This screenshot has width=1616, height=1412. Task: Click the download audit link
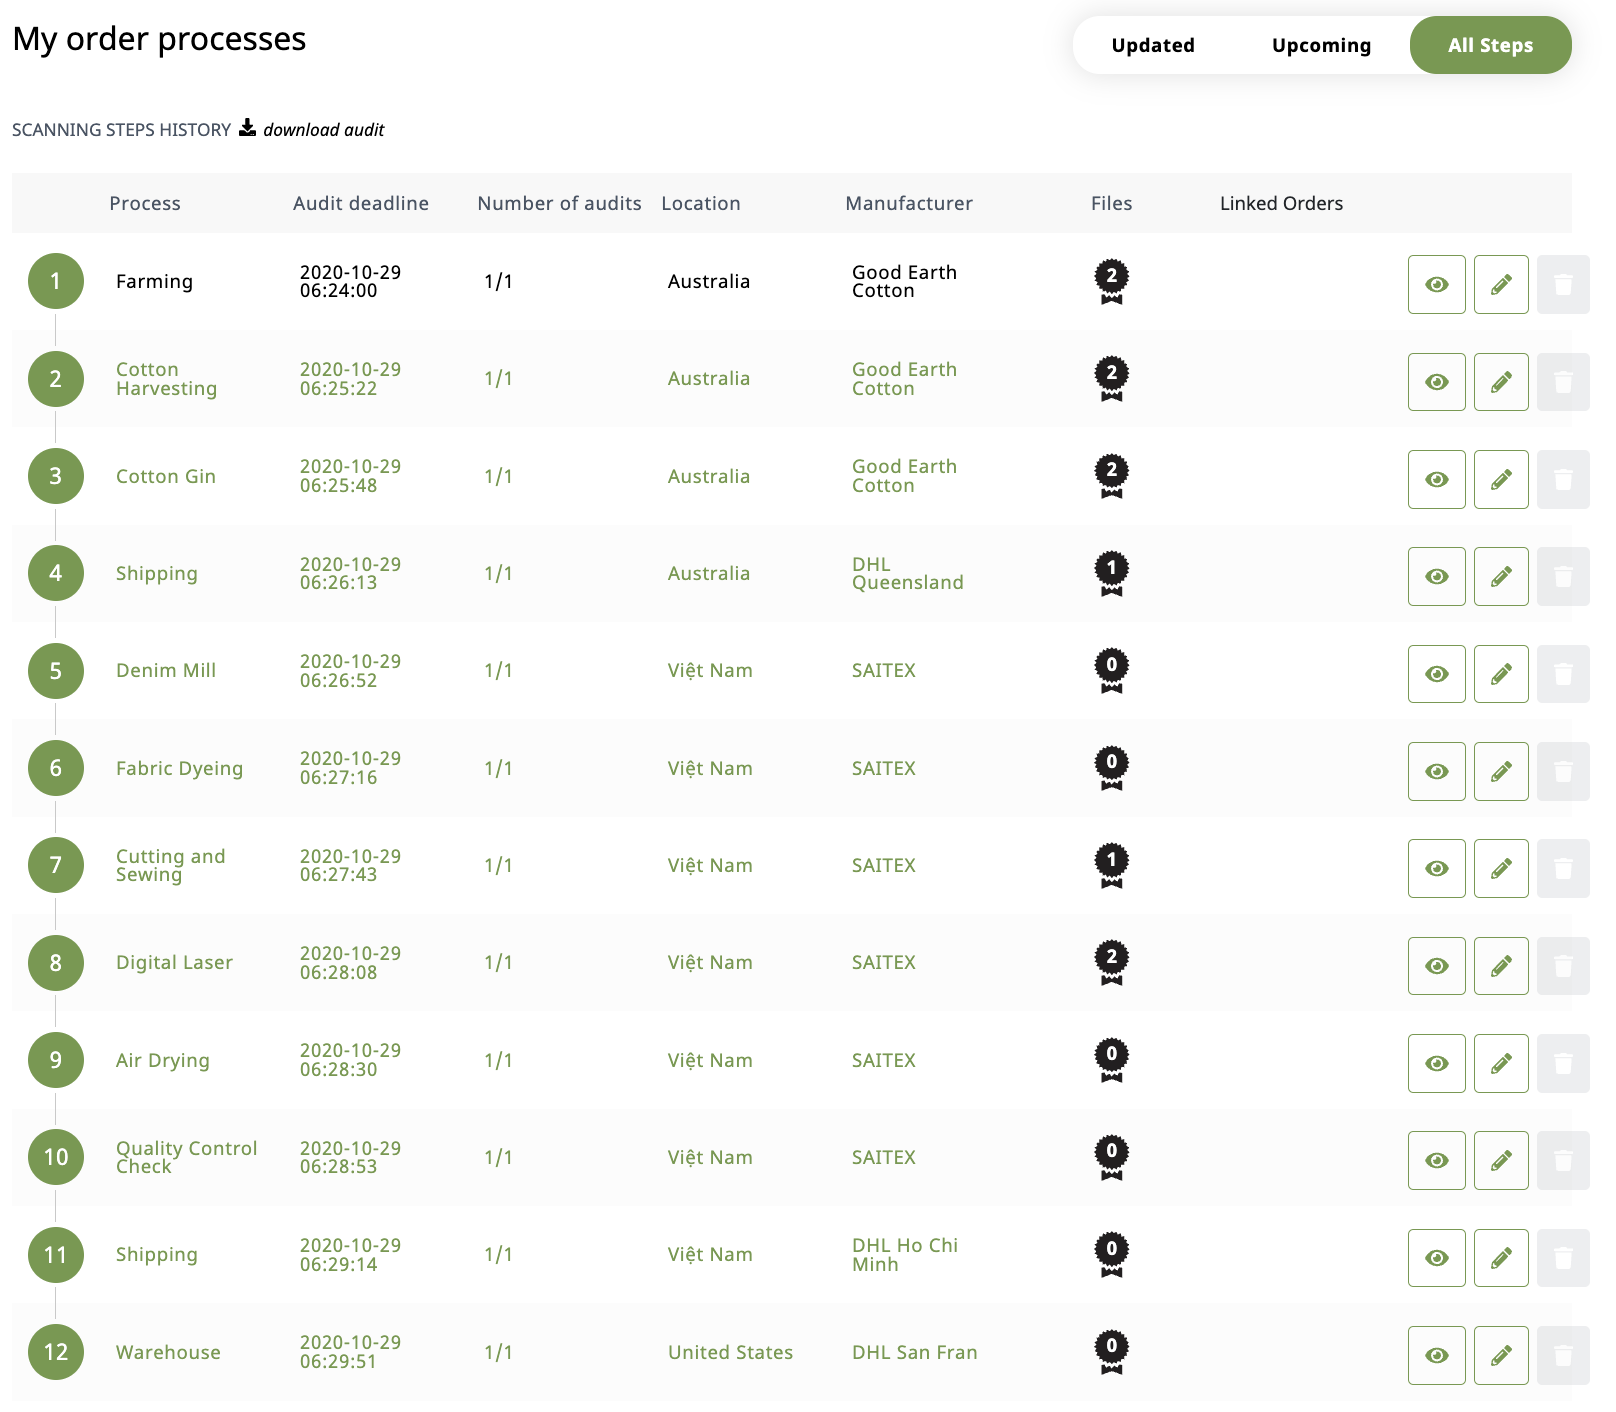click(x=323, y=130)
